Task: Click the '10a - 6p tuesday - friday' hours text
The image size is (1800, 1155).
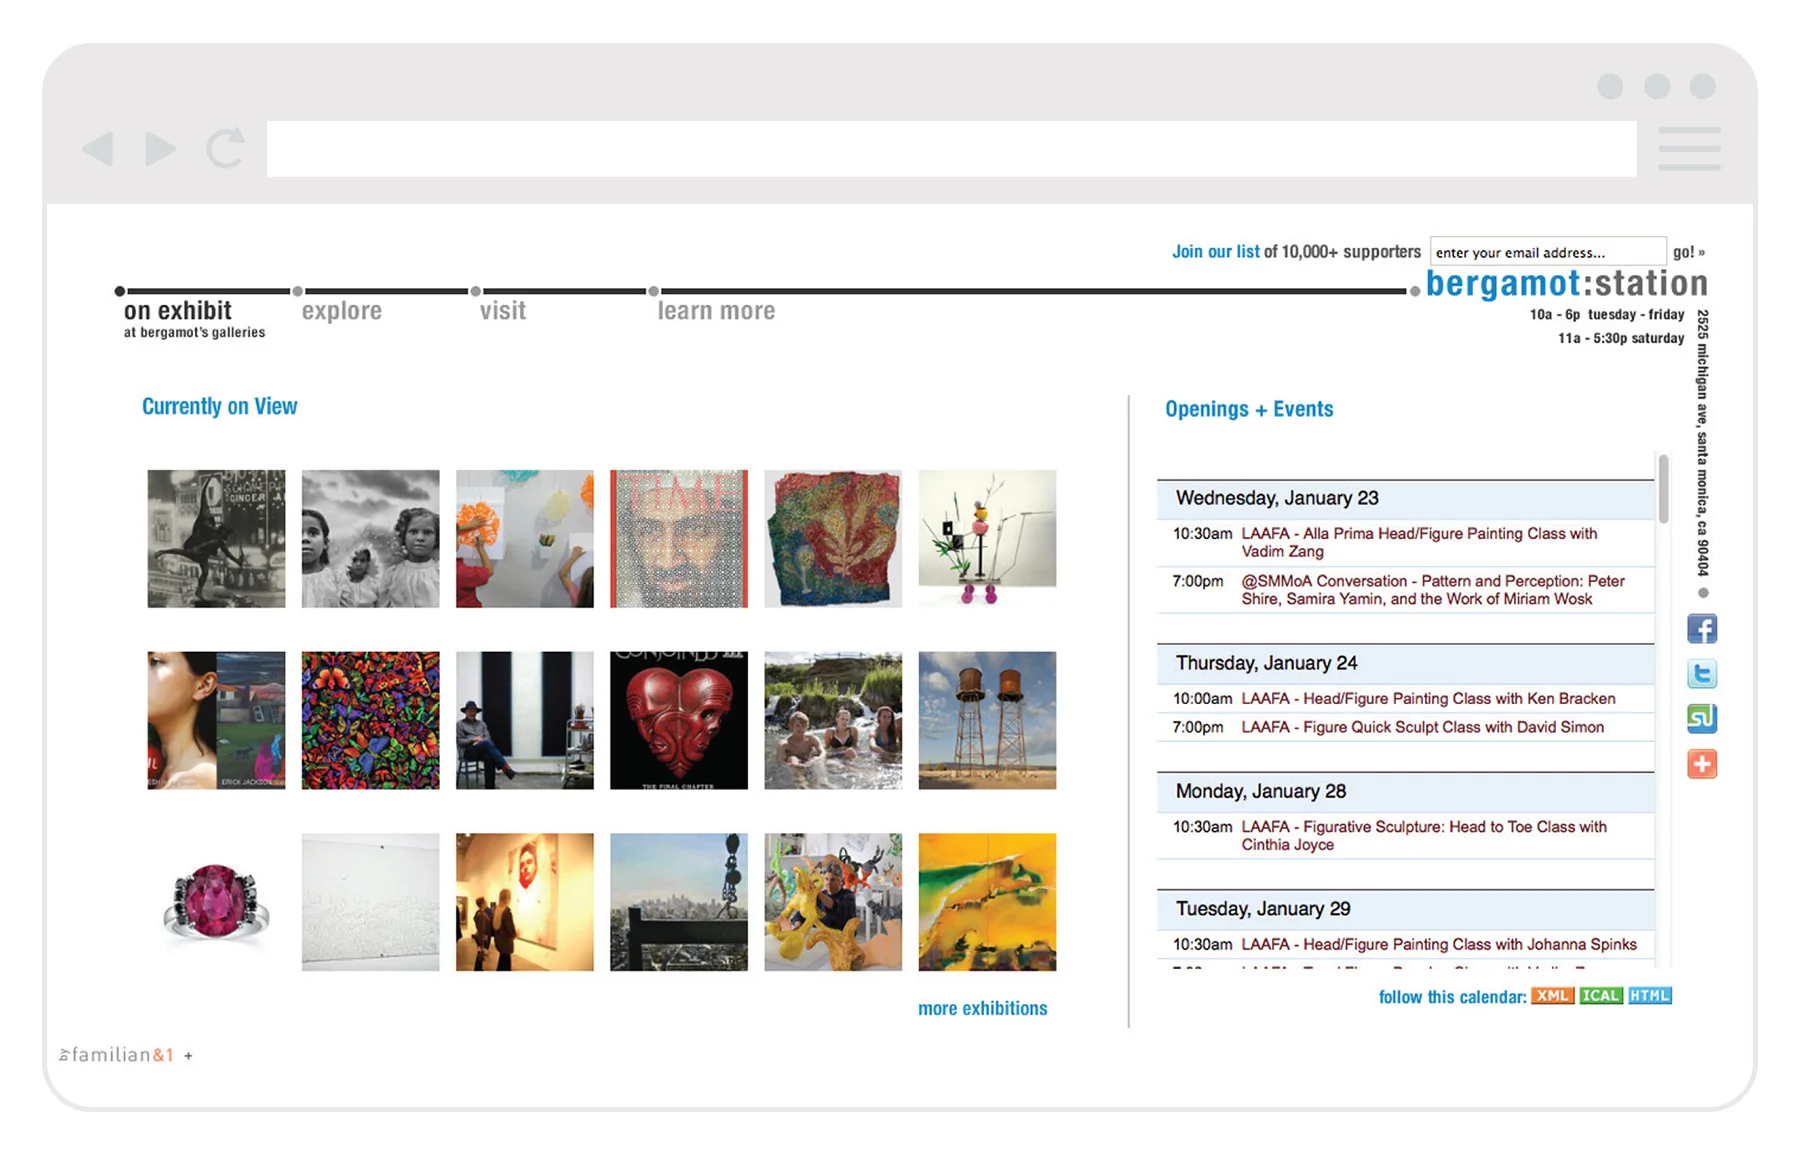Action: [1607, 315]
